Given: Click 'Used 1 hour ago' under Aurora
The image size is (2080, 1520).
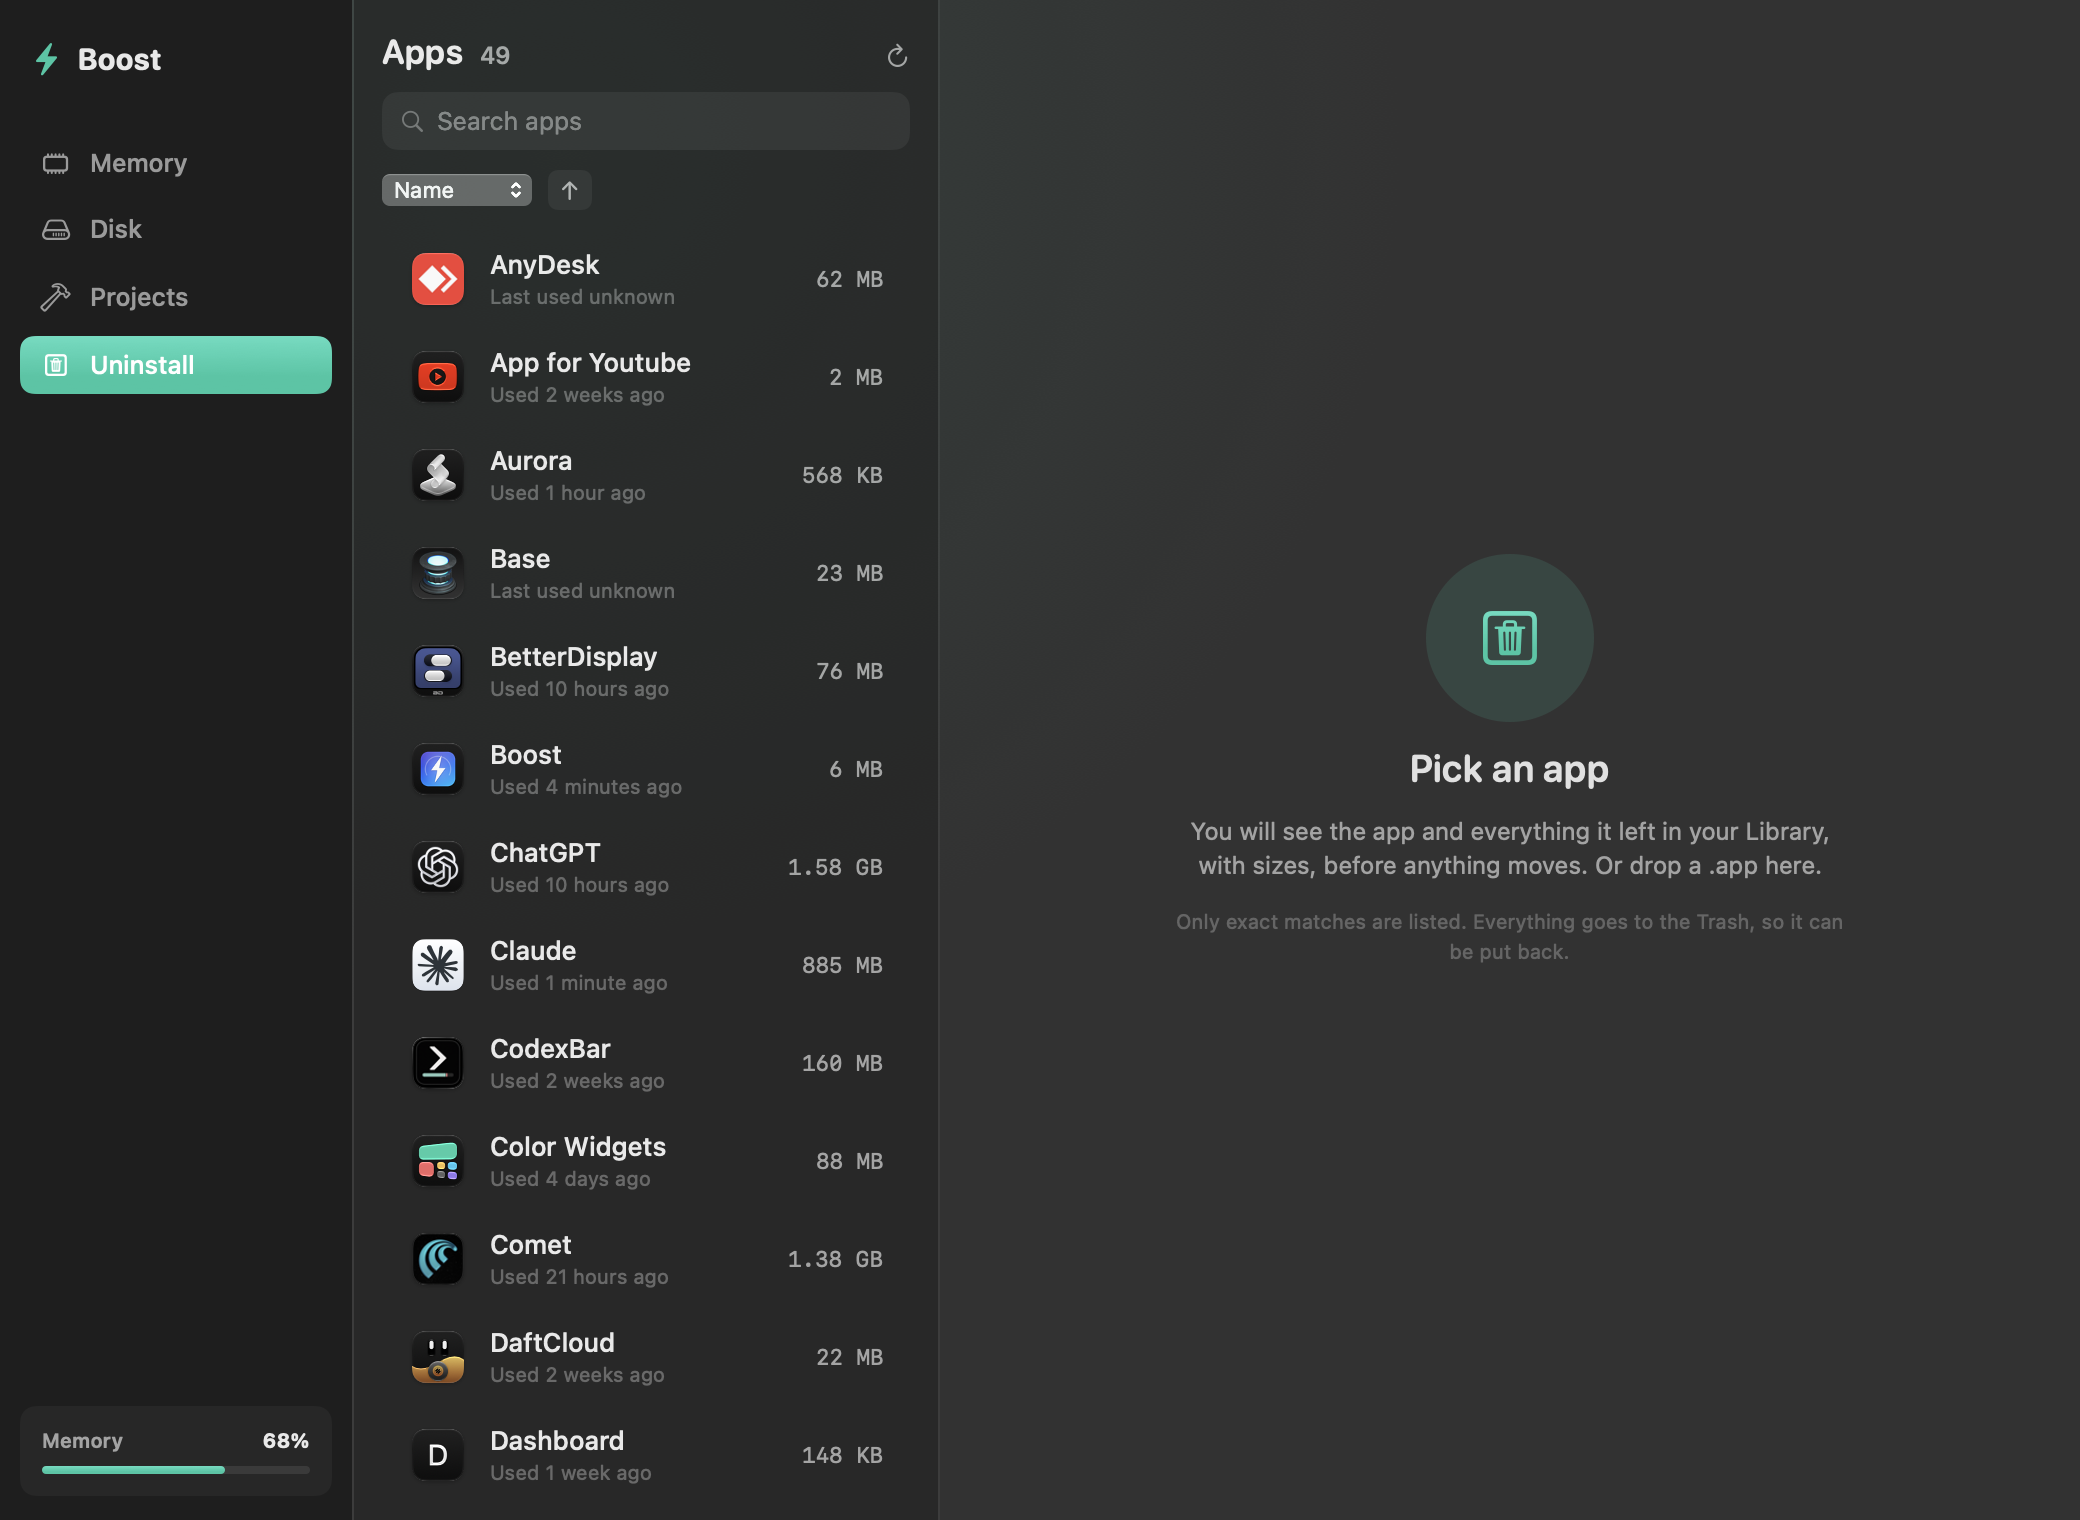Looking at the screenshot, I should pyautogui.click(x=567, y=493).
